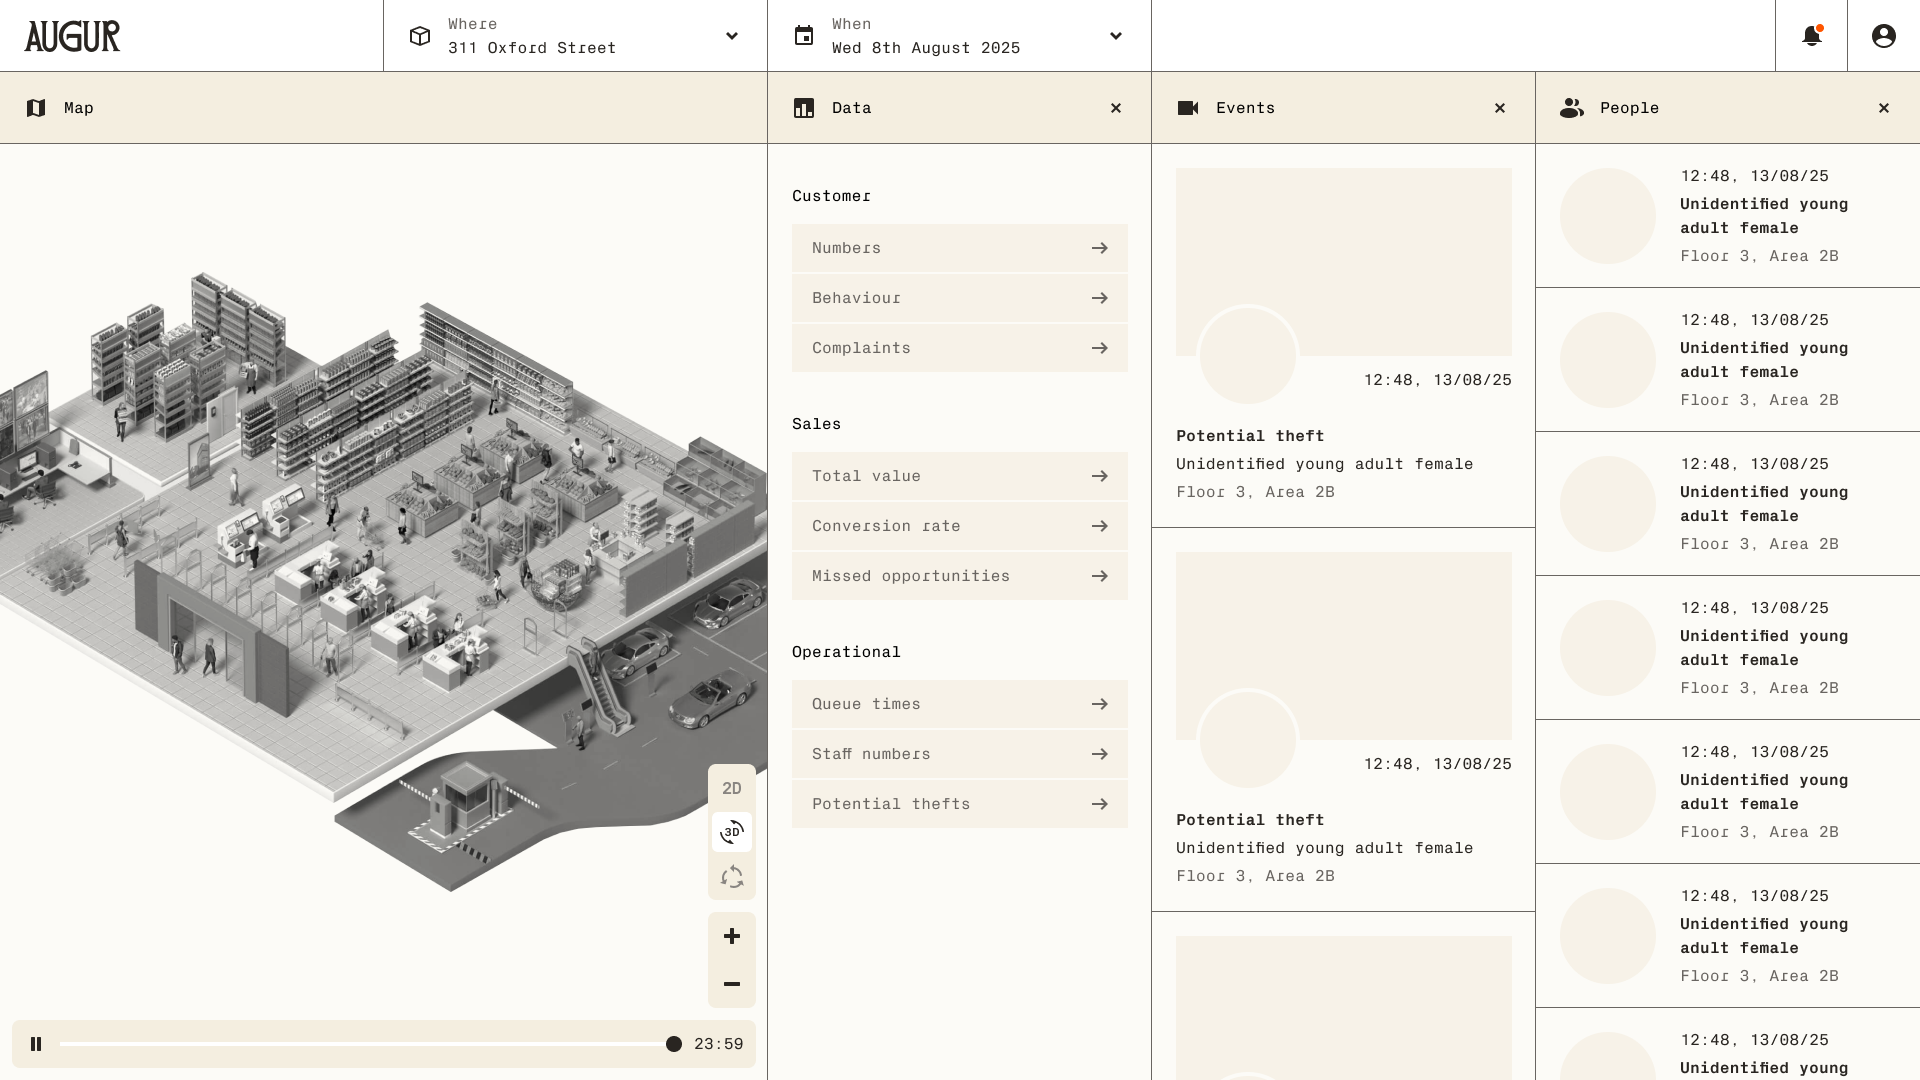
Task: Open the user account profile icon
Action: click(x=1883, y=36)
